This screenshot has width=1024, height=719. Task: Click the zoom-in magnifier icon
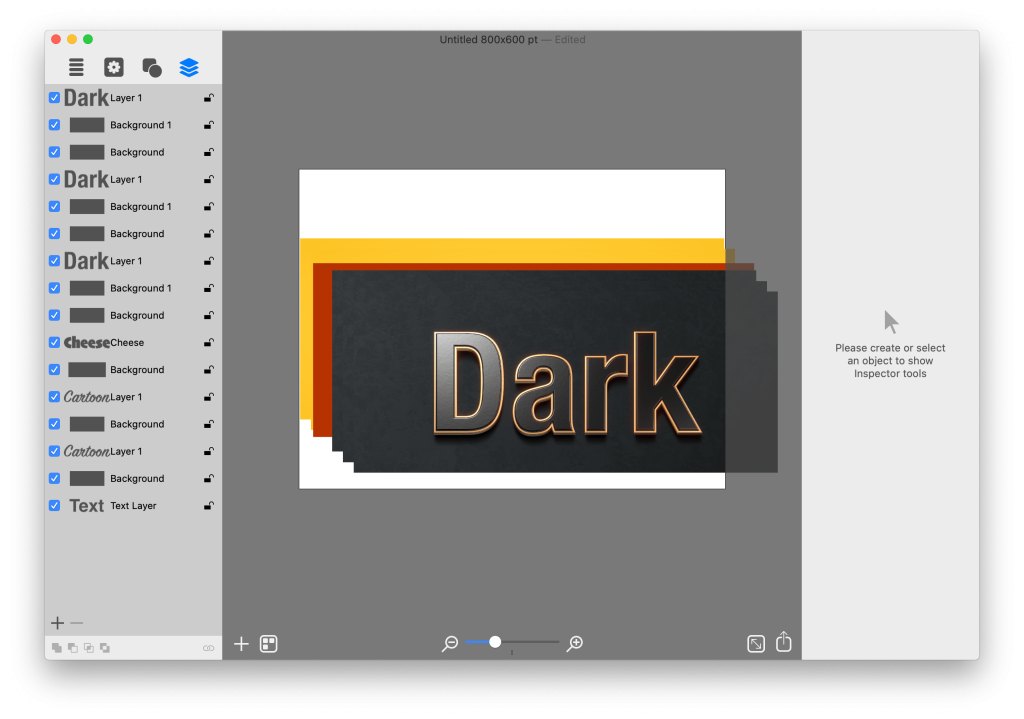click(x=574, y=643)
